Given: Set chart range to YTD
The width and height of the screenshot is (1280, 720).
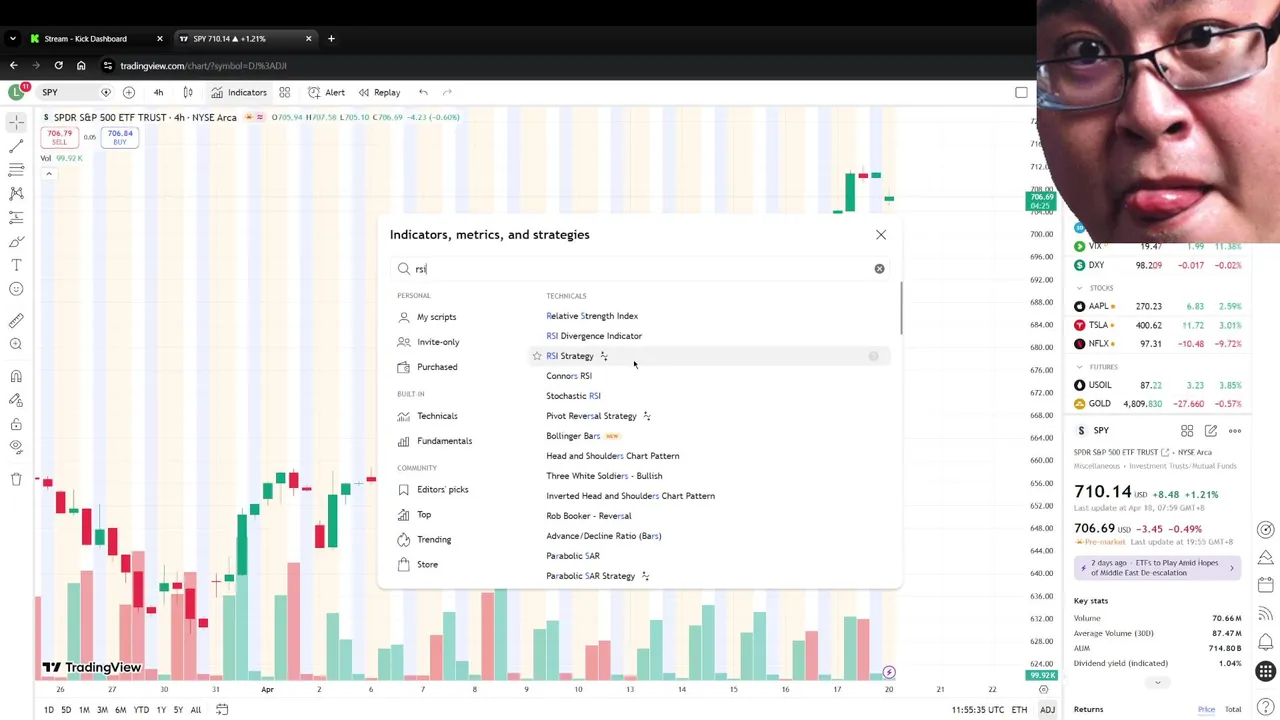Looking at the screenshot, I should (x=141, y=710).
